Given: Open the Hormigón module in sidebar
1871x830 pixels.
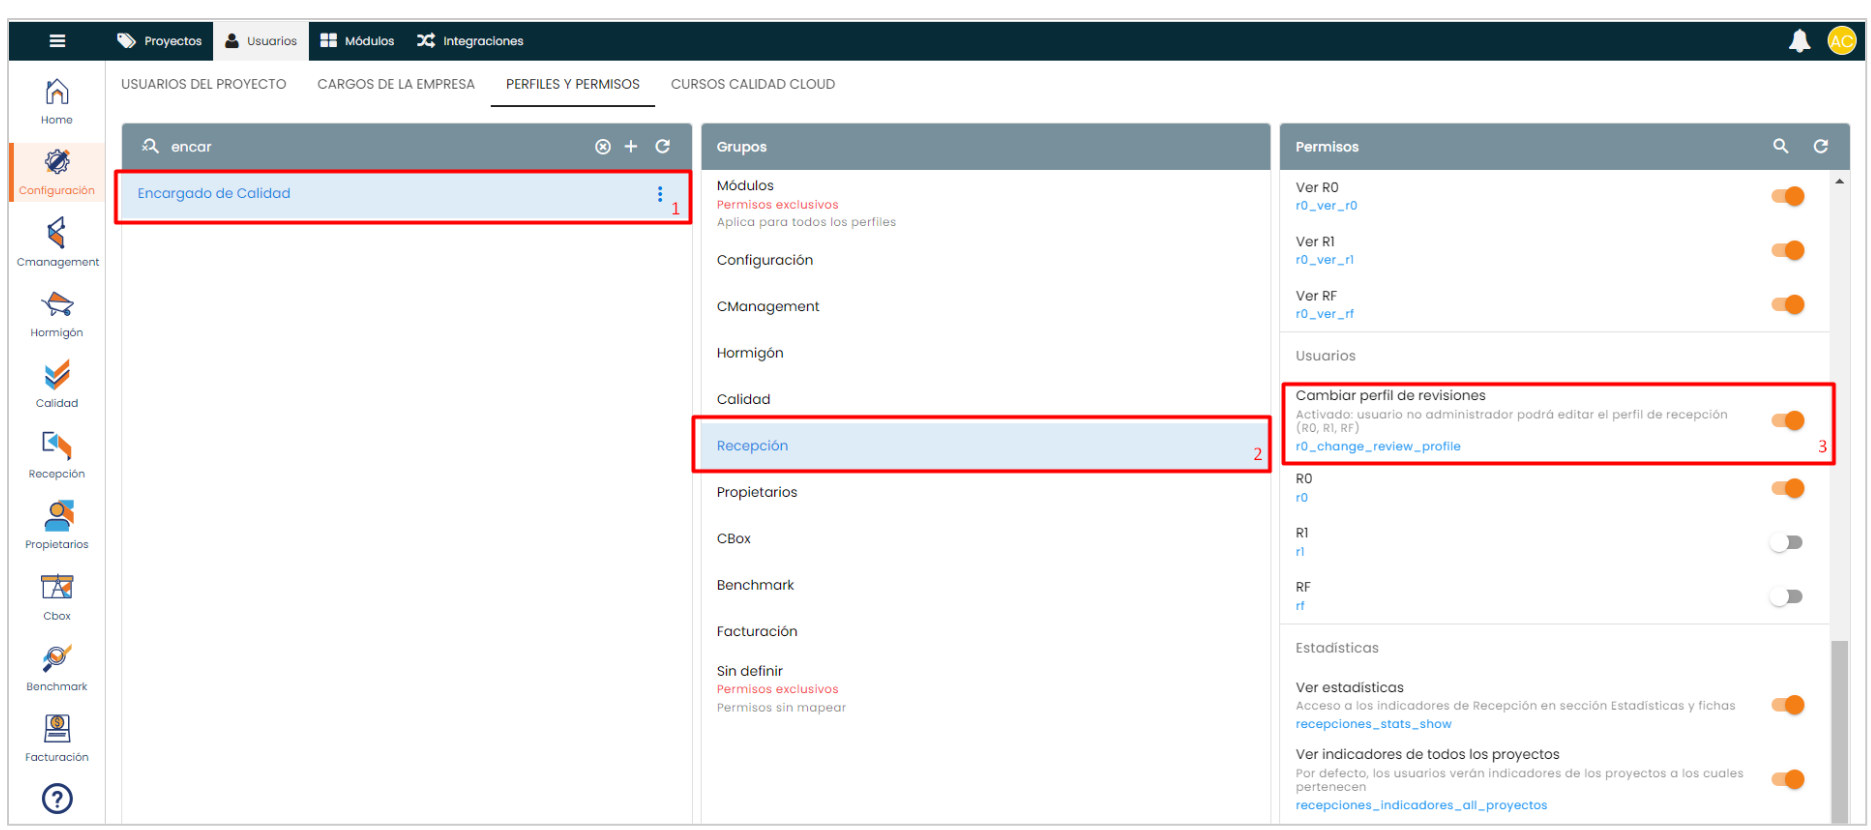Looking at the screenshot, I should (x=57, y=314).
